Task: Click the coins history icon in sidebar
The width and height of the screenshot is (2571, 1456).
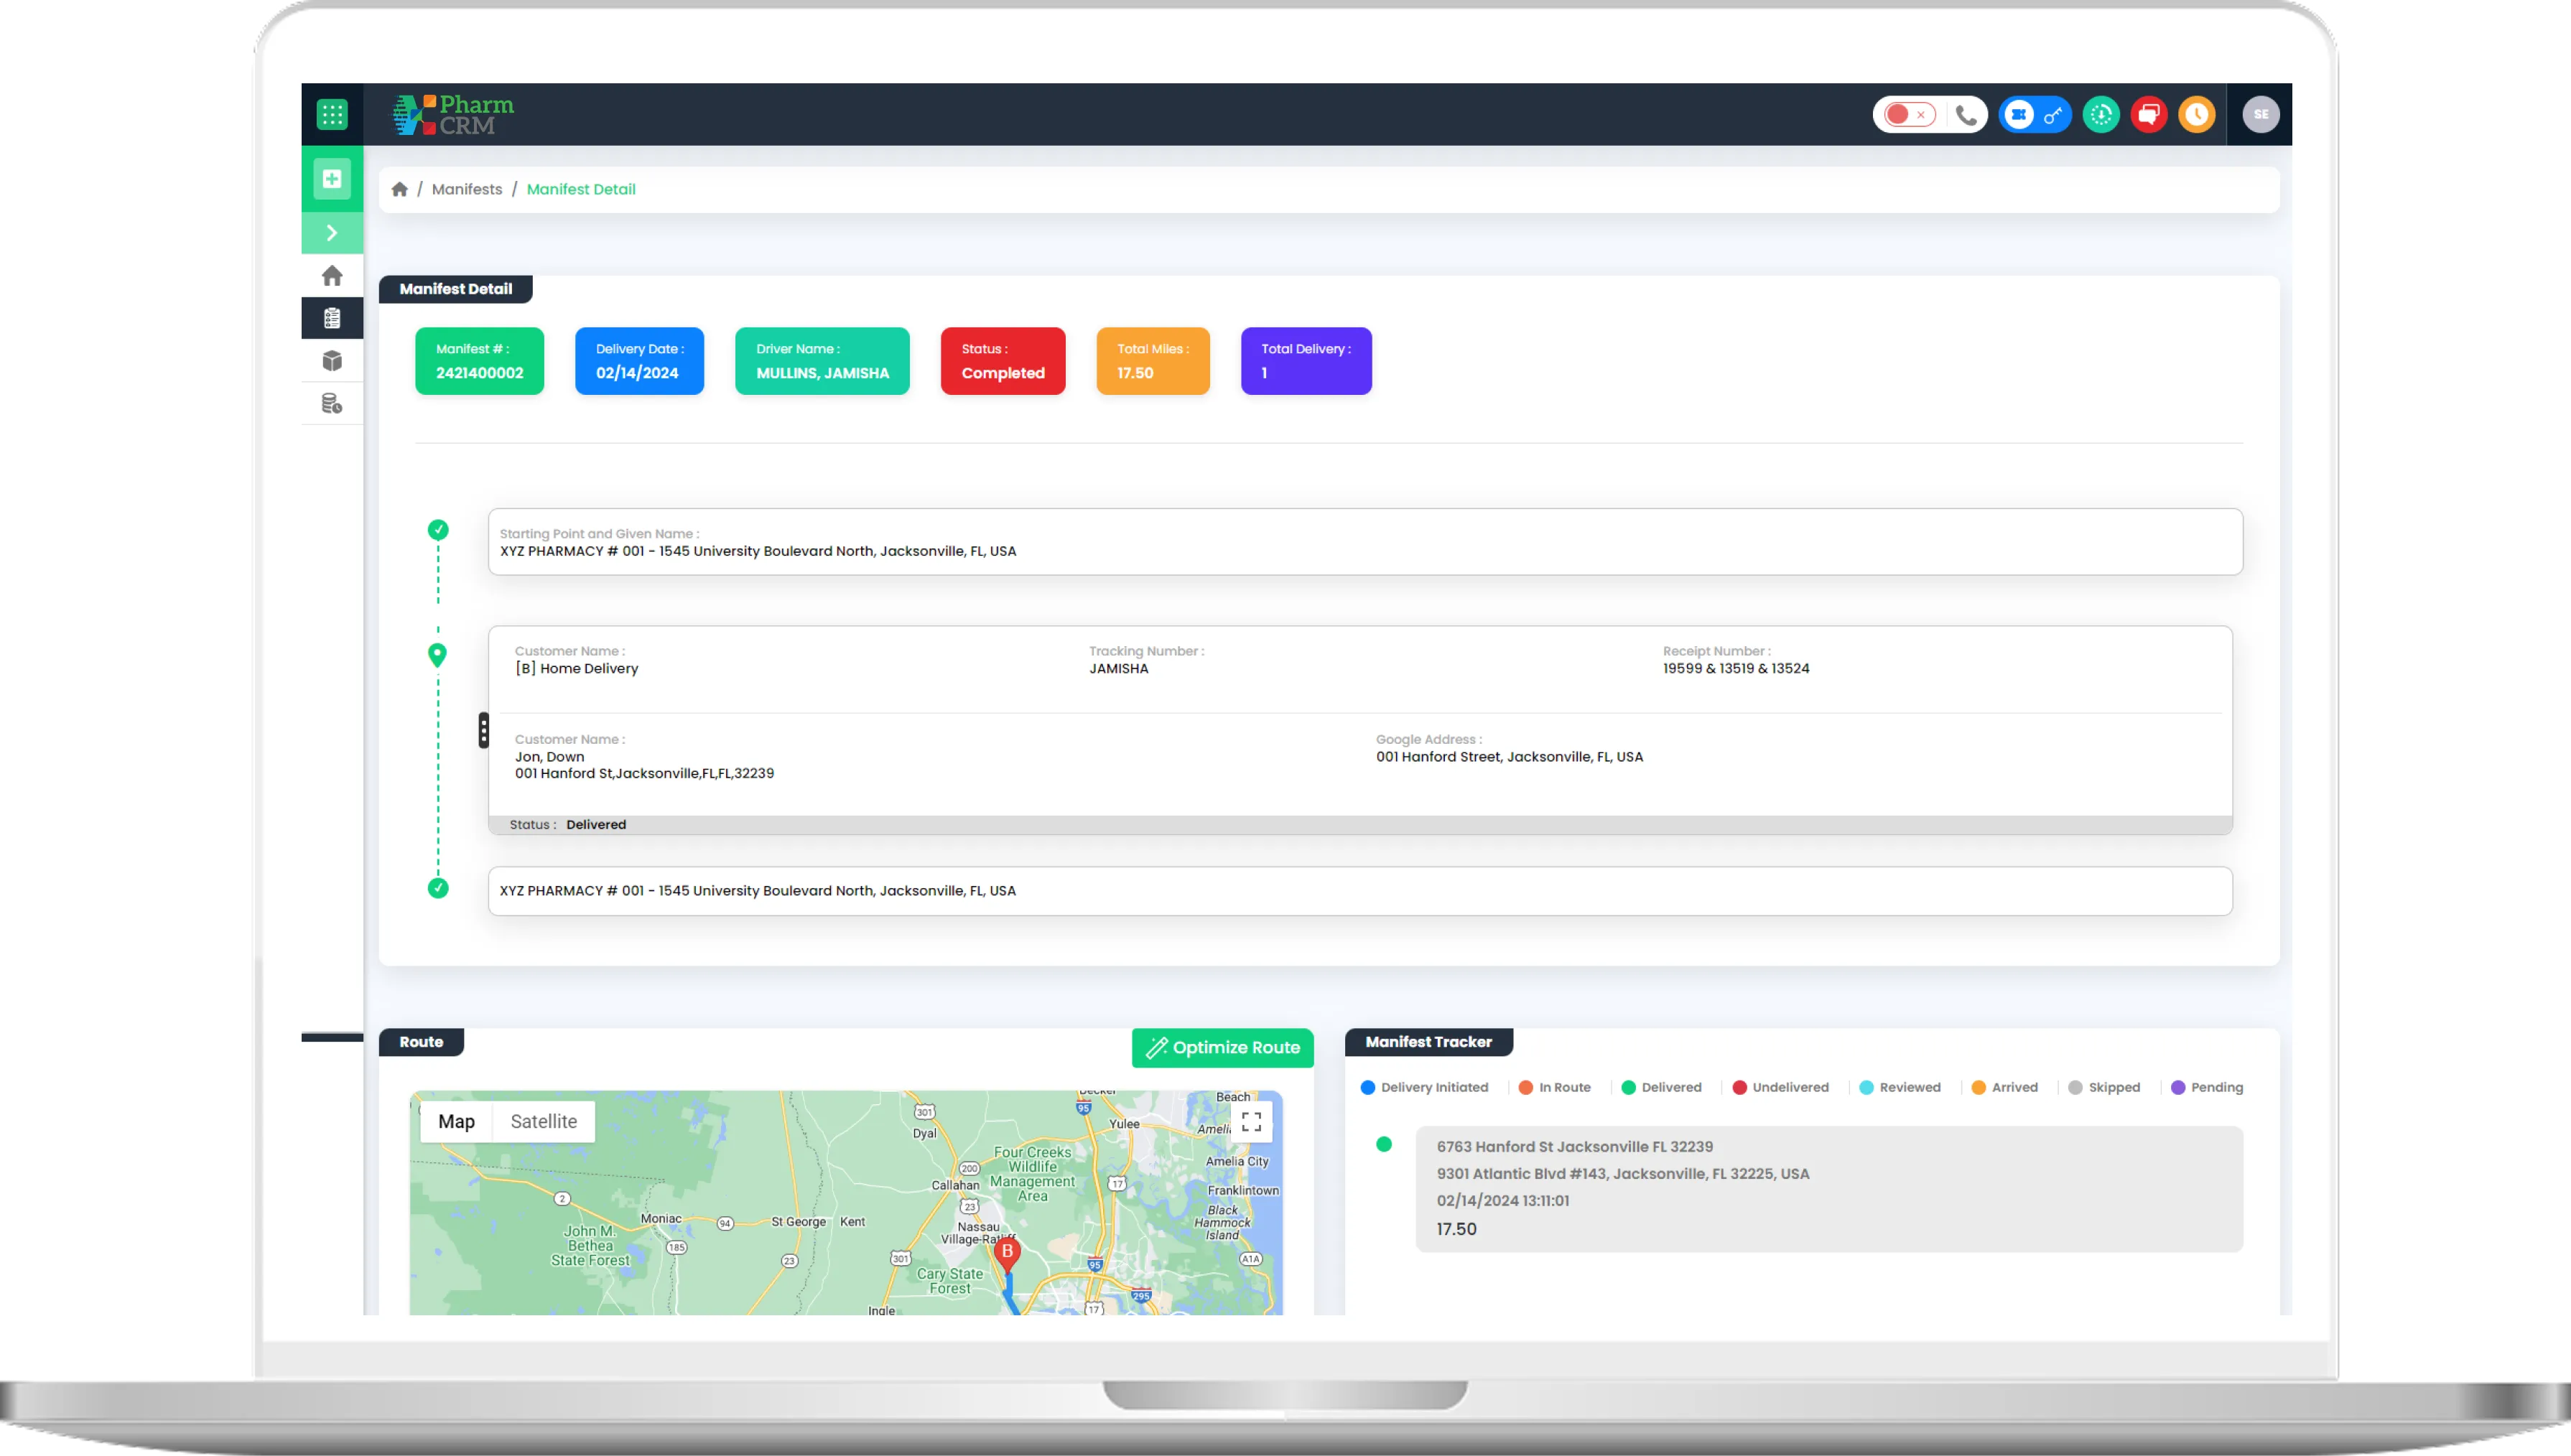Action: [331, 403]
